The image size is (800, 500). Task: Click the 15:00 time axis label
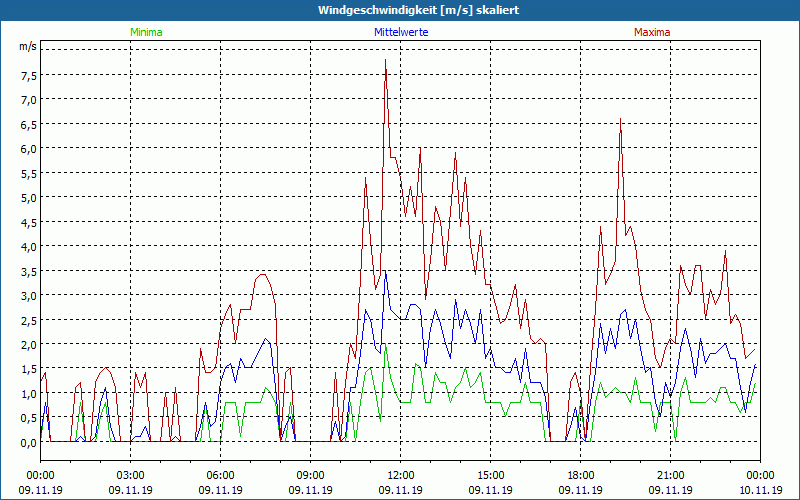pos(490,476)
